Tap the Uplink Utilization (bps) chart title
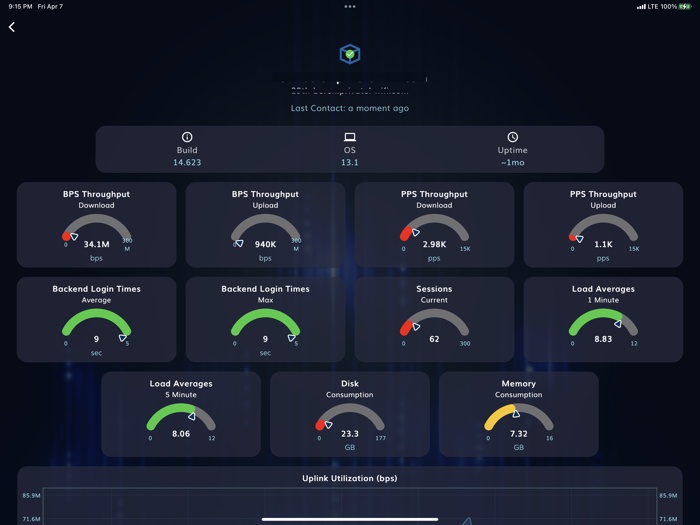700x525 pixels. click(350, 478)
